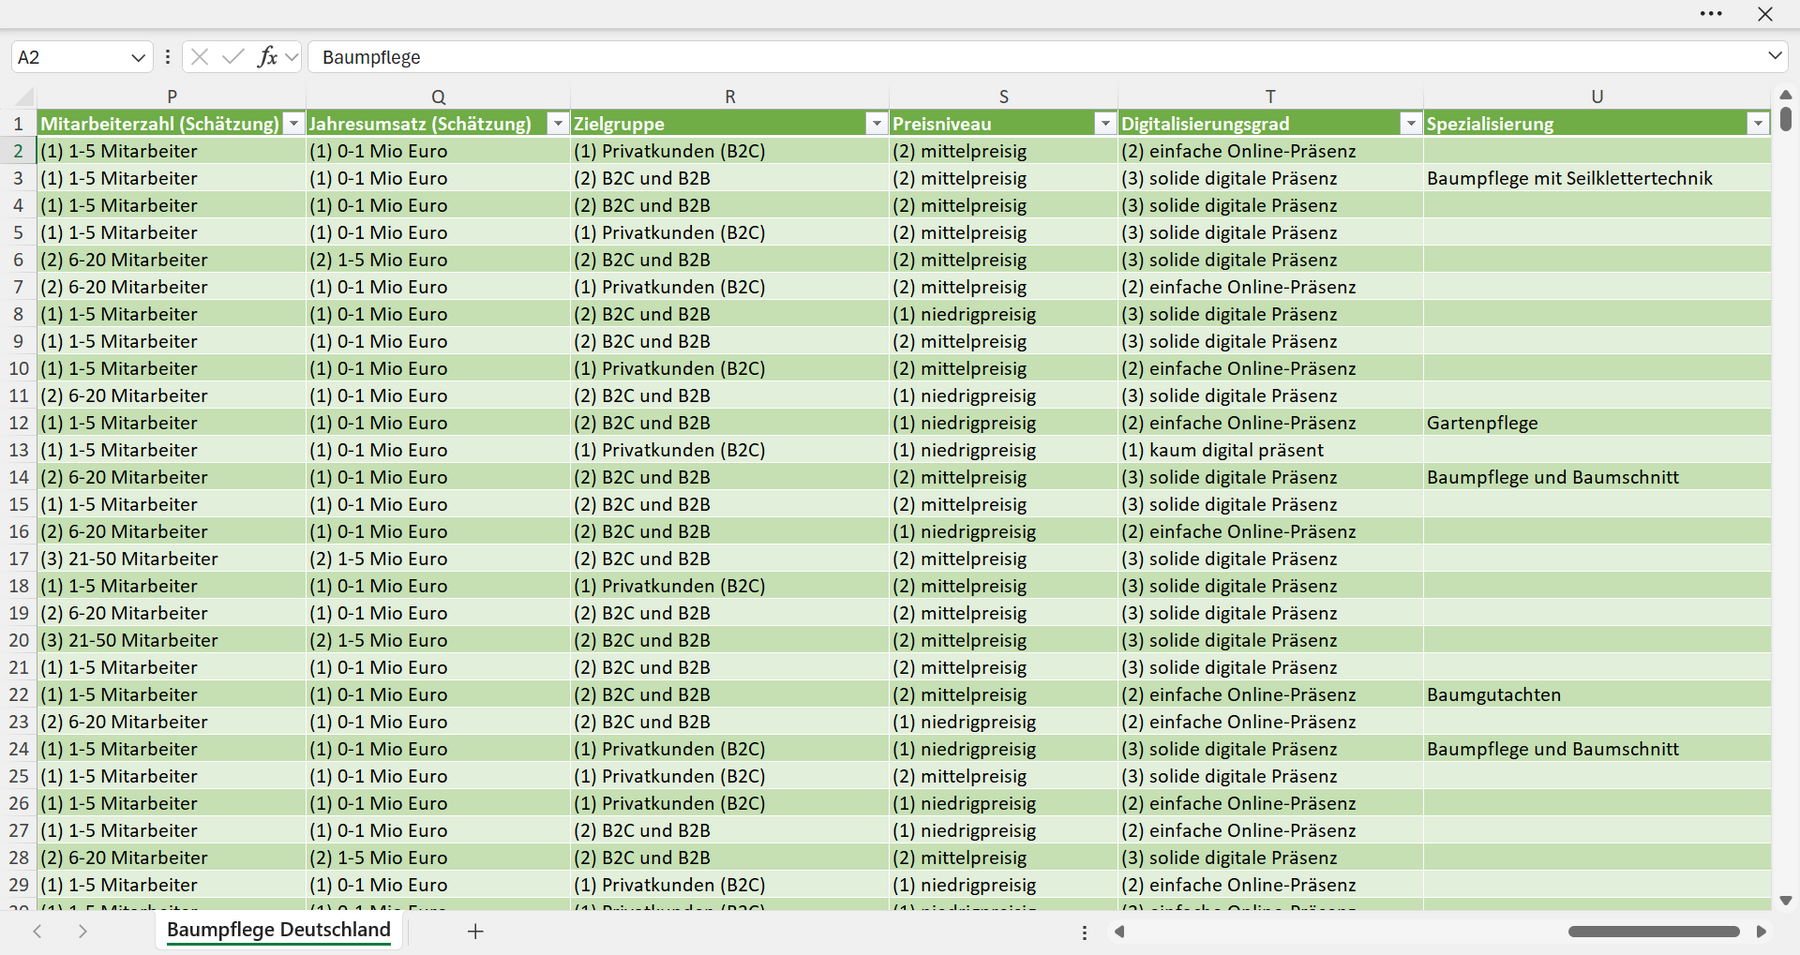Screen dimensions: 1800x955
Task: Select '(2) B2C und B2B' in row 3
Action: pyautogui.click(x=730, y=178)
